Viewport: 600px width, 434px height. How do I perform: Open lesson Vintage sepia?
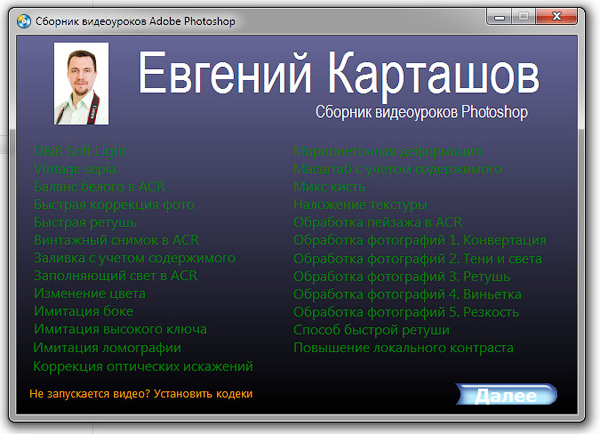coord(75,169)
